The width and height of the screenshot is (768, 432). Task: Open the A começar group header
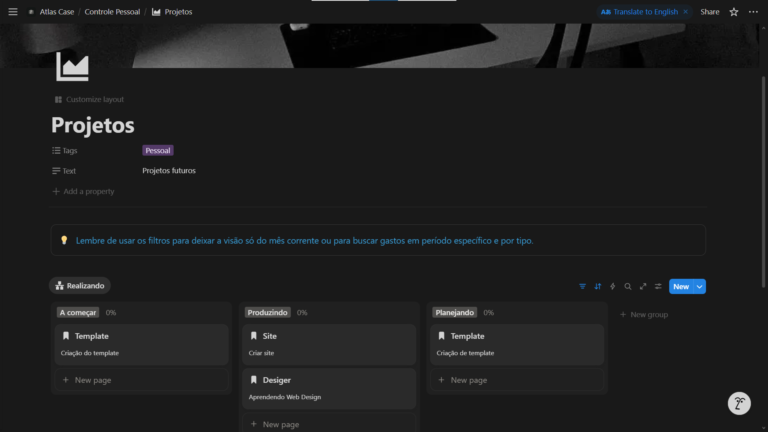click(78, 313)
